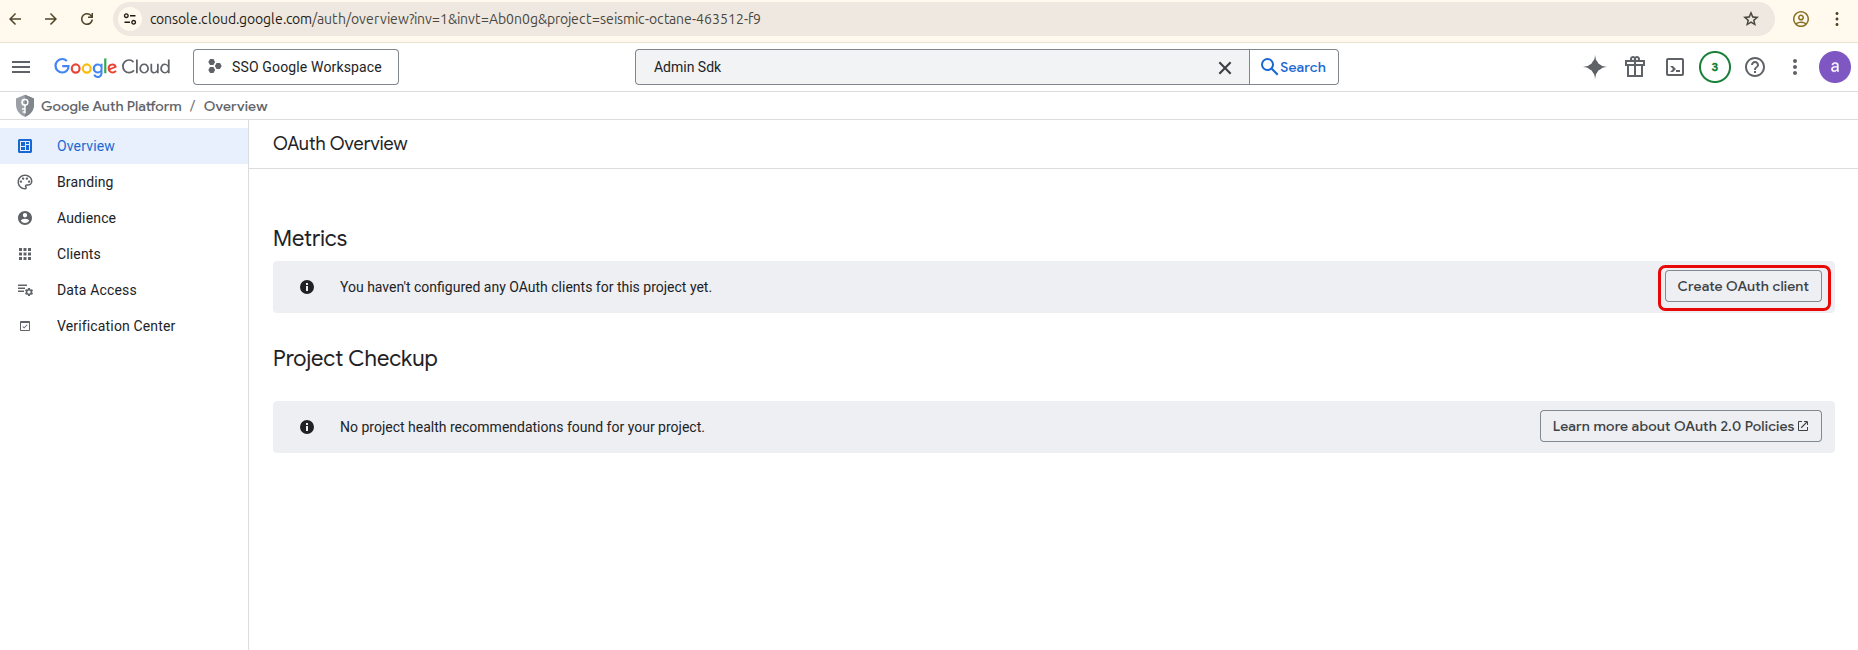This screenshot has height=650, width=1858.
Task: Open the three-dot settings menu in the Cloud header
Action: point(1795,67)
